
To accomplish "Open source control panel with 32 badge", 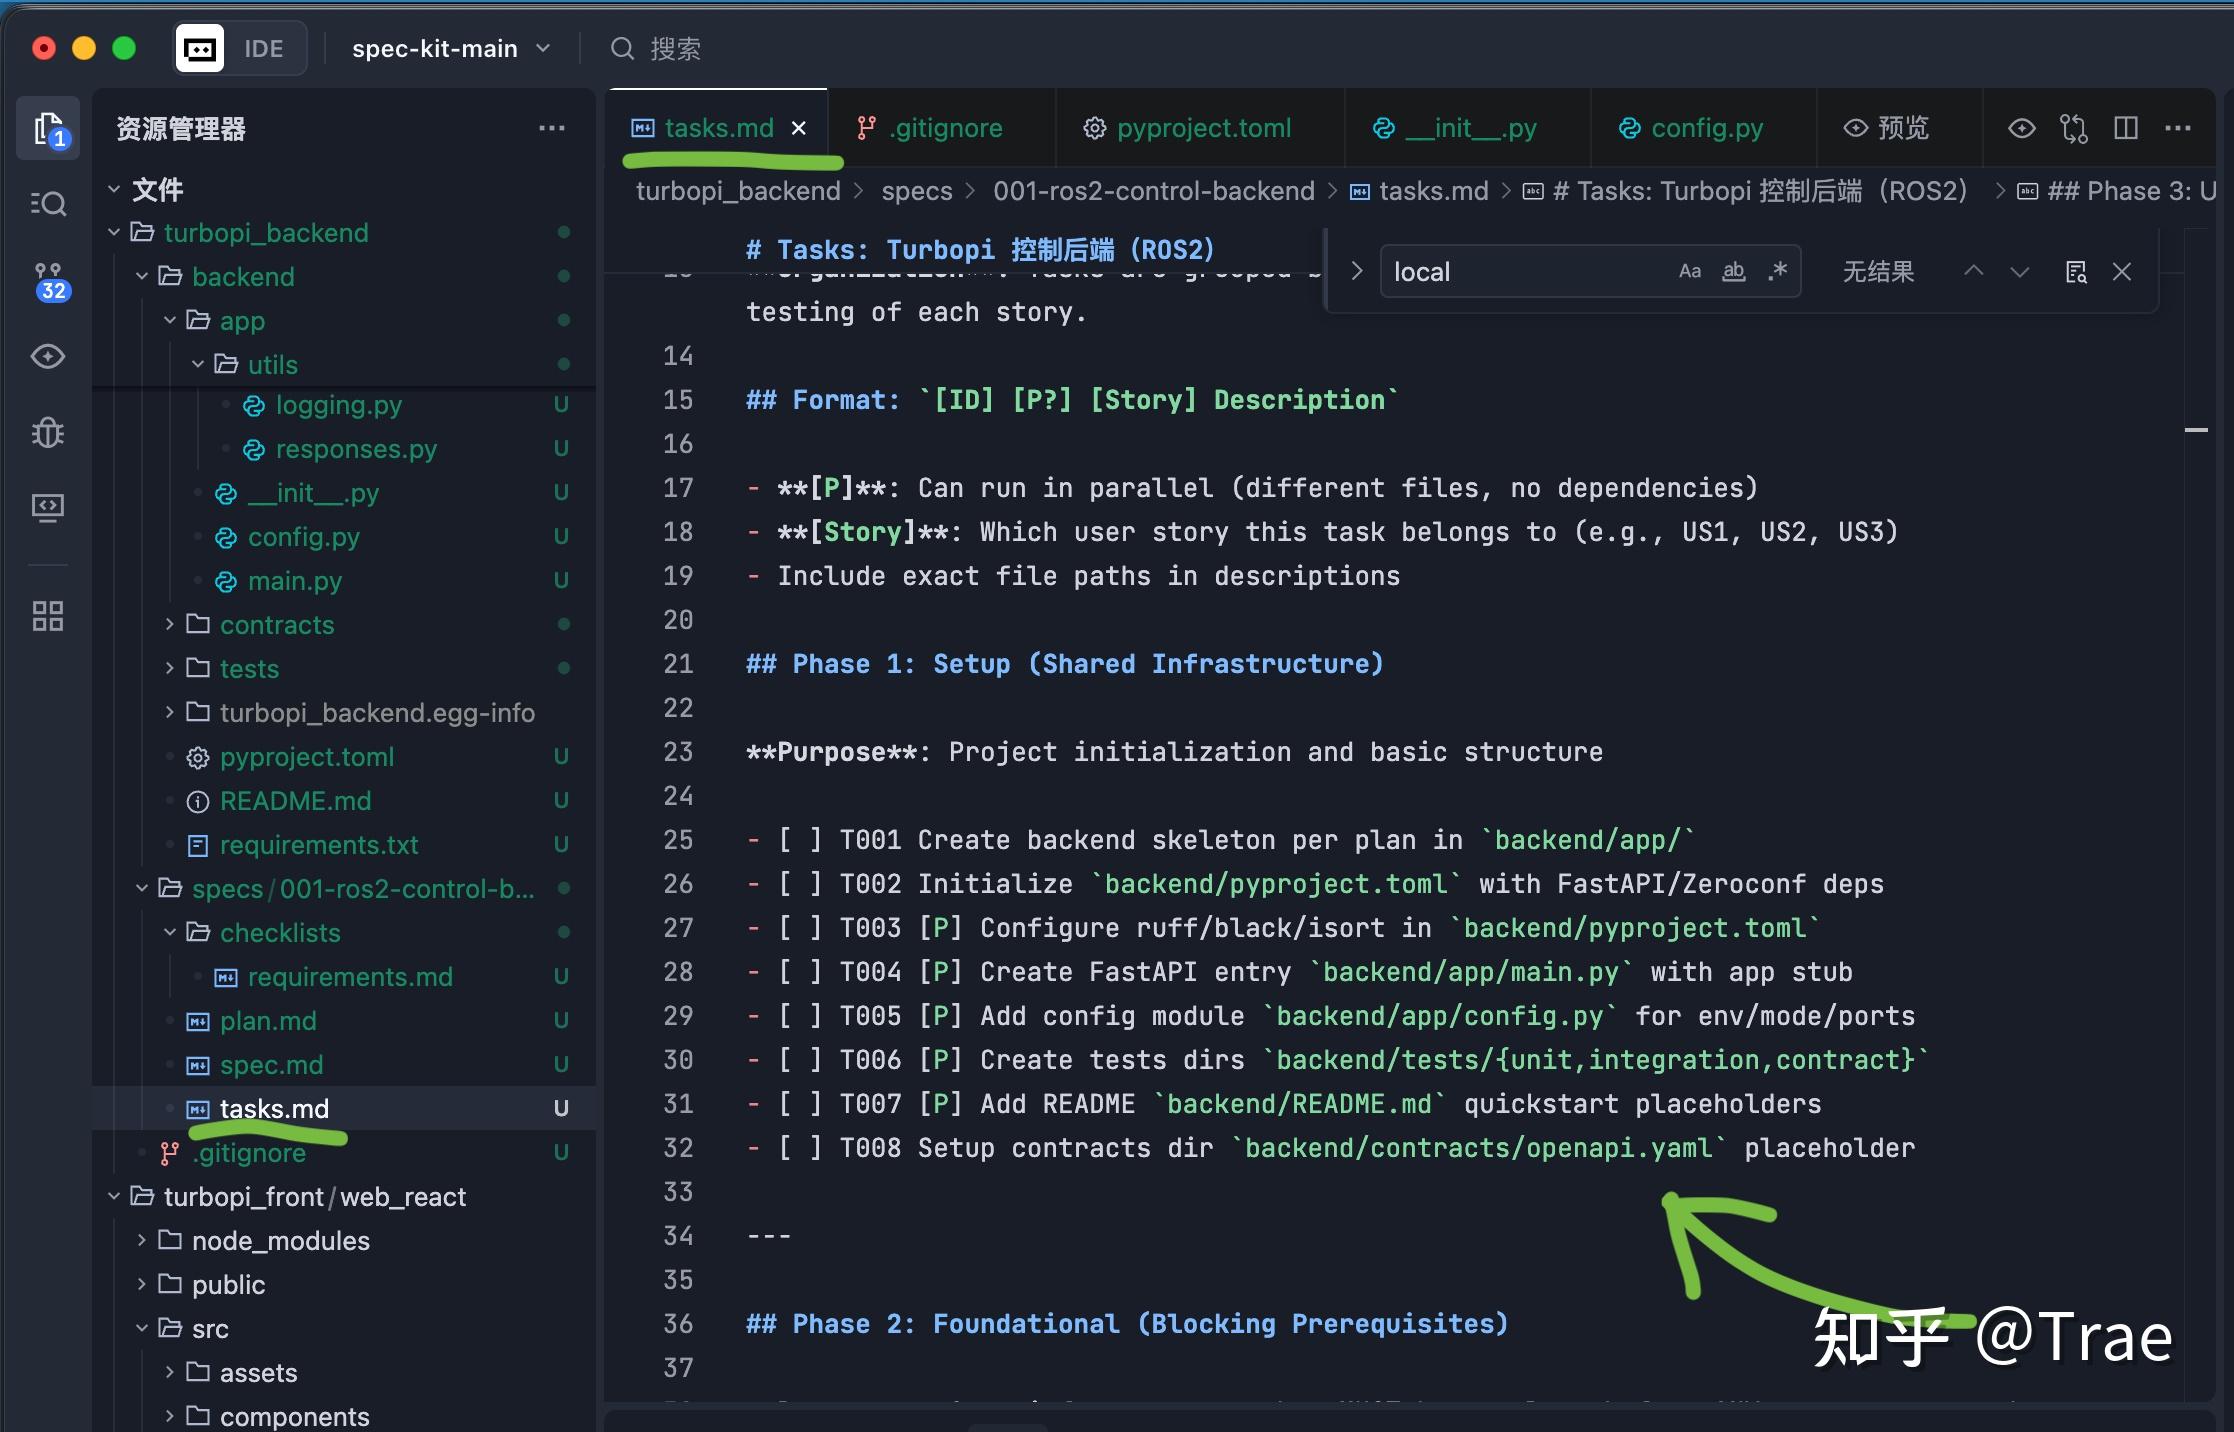I will pos(48,282).
